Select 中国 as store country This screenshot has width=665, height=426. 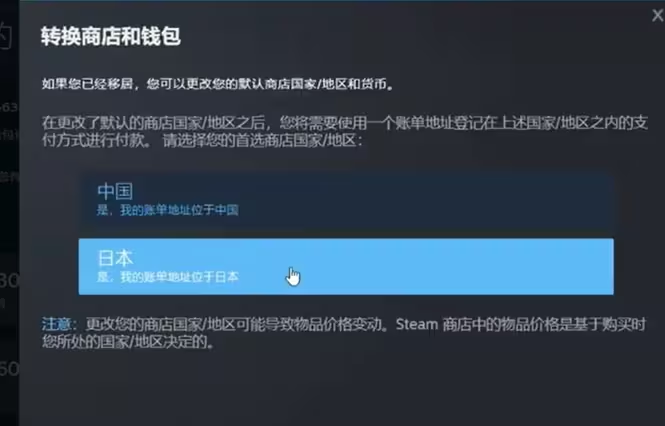click(x=346, y=200)
